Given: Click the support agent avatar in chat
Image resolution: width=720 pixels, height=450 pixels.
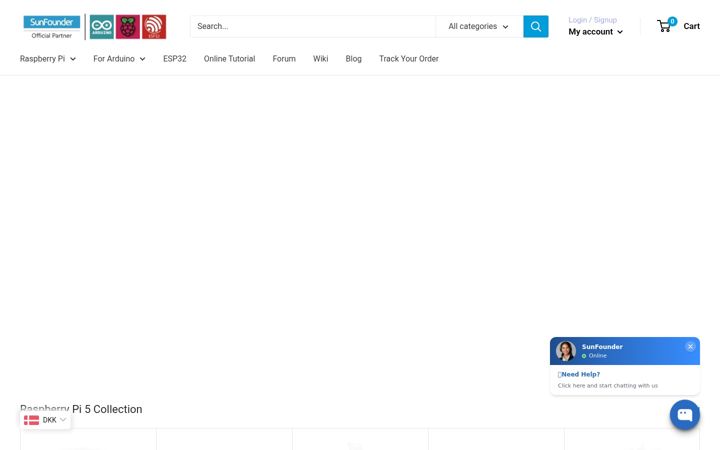Looking at the screenshot, I should coord(566,351).
